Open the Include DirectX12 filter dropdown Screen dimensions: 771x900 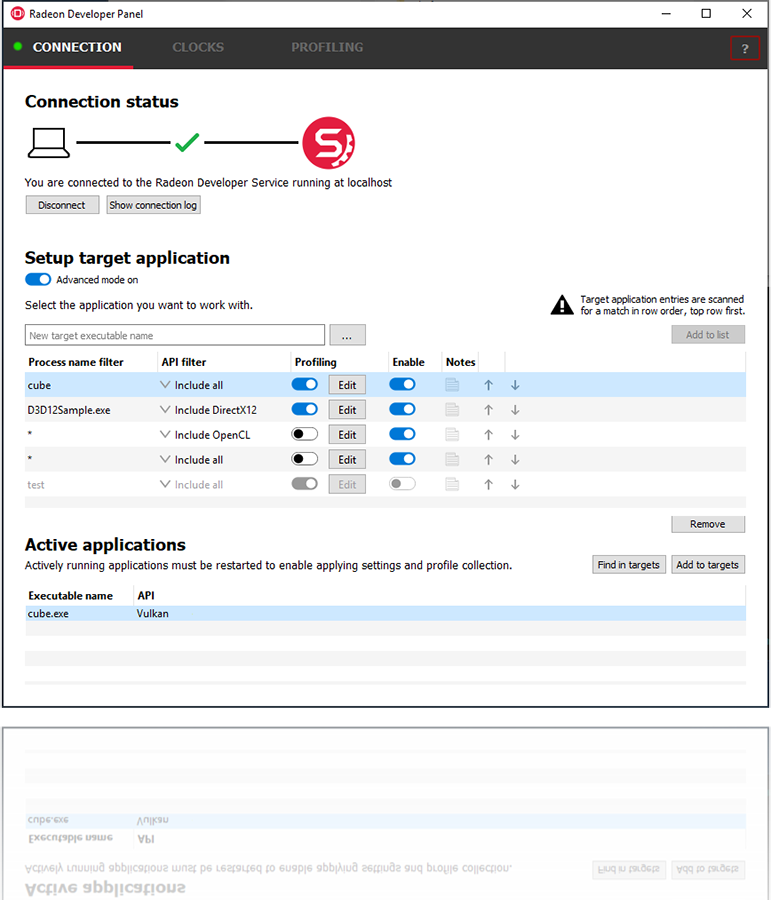(165, 409)
